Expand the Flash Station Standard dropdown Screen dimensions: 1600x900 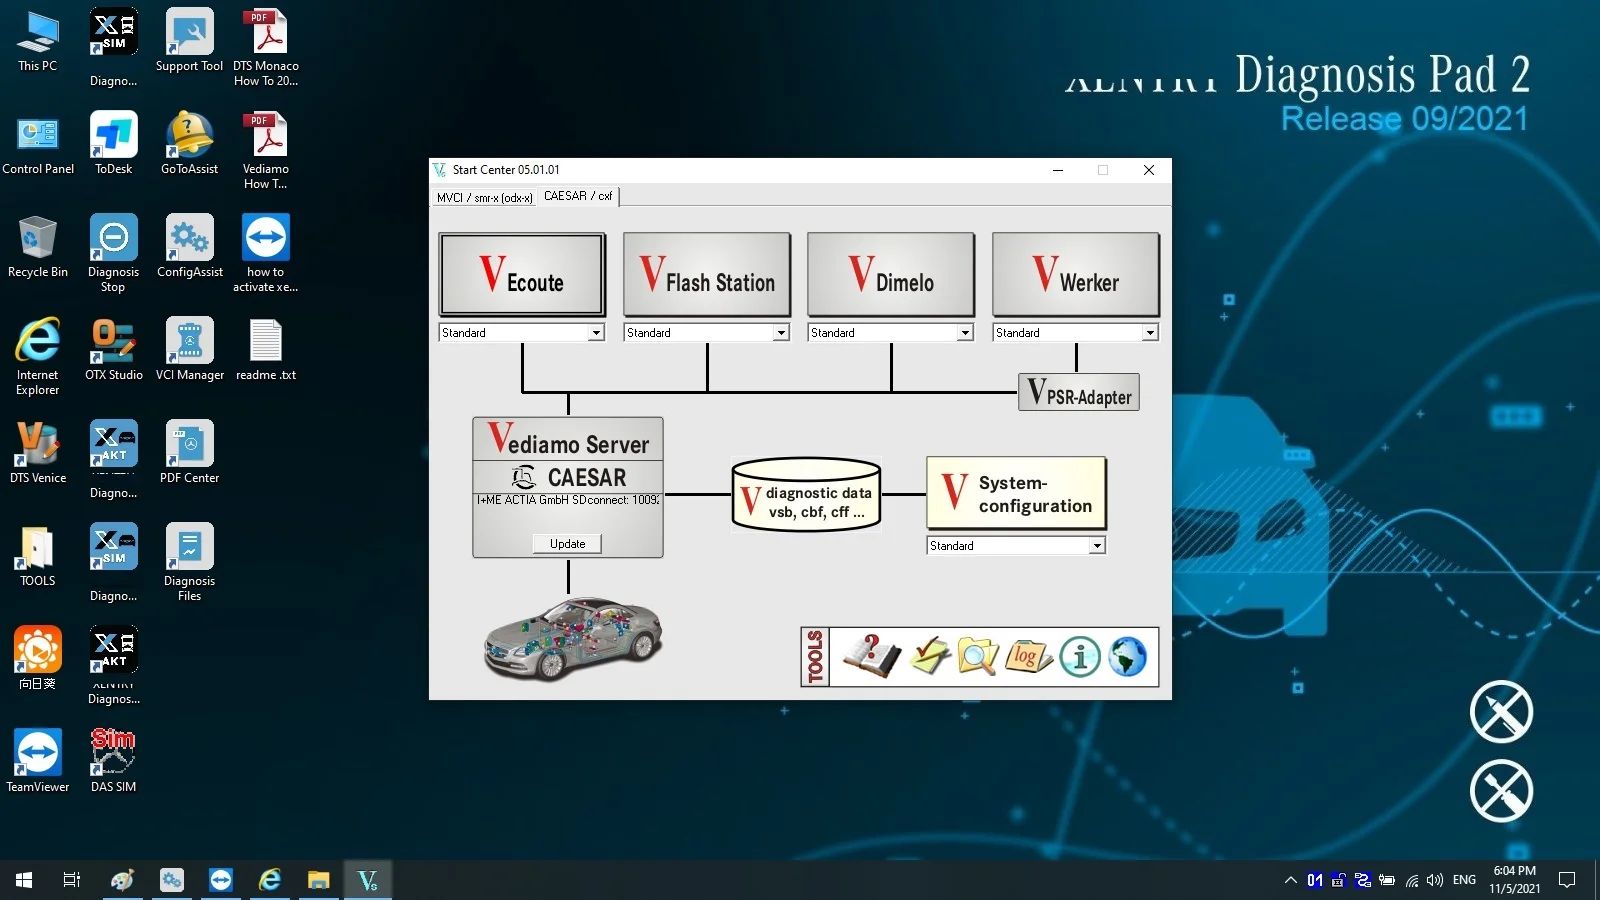tap(781, 333)
